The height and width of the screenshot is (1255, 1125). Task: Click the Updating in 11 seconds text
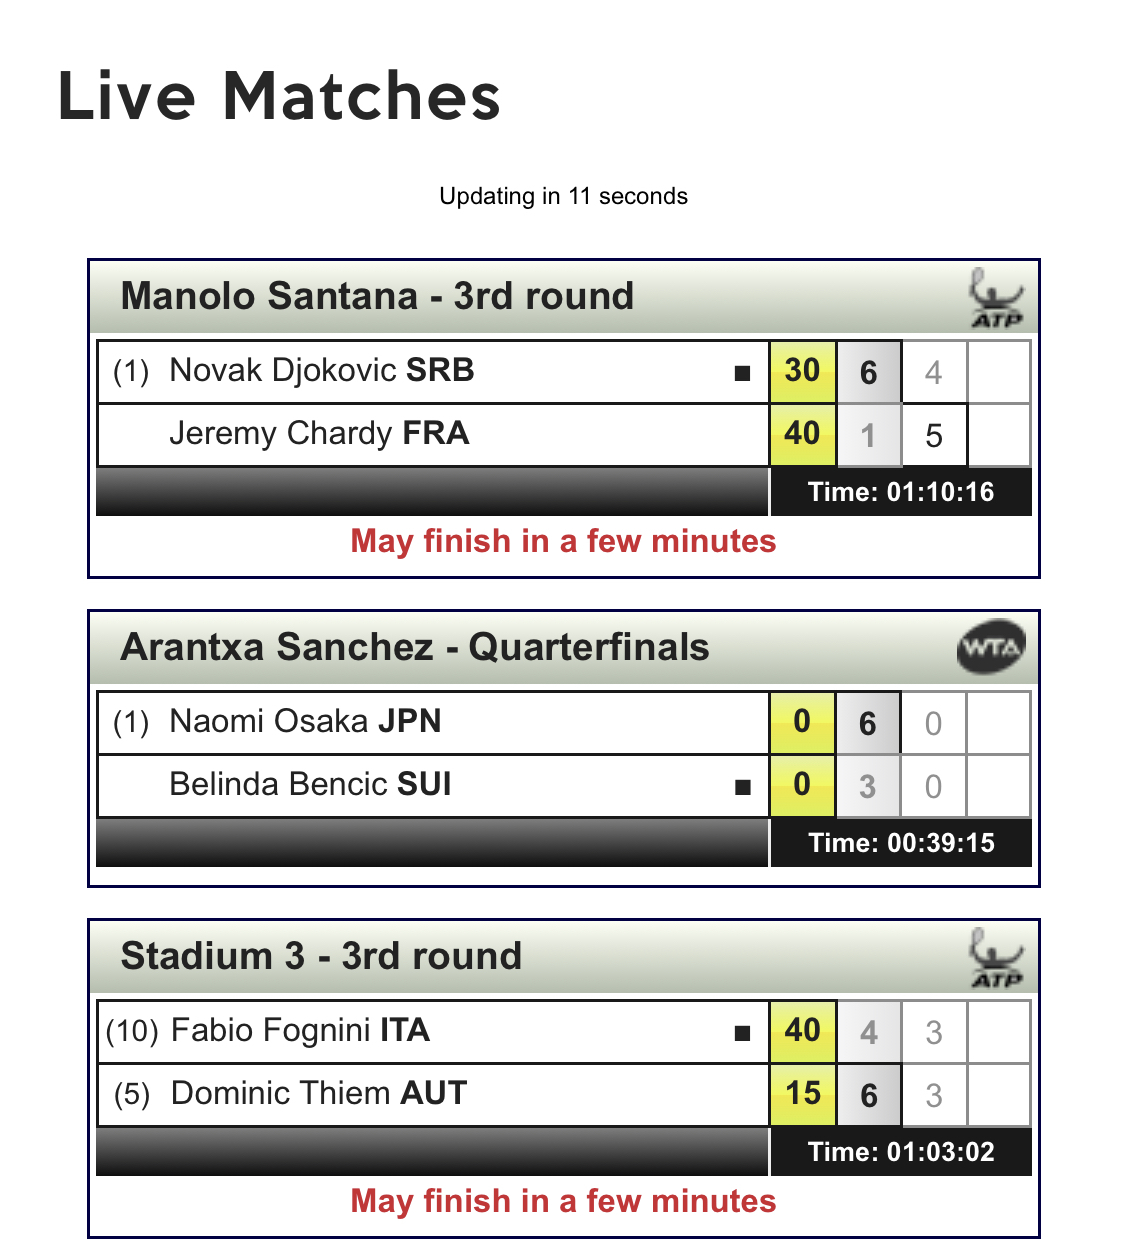(563, 196)
